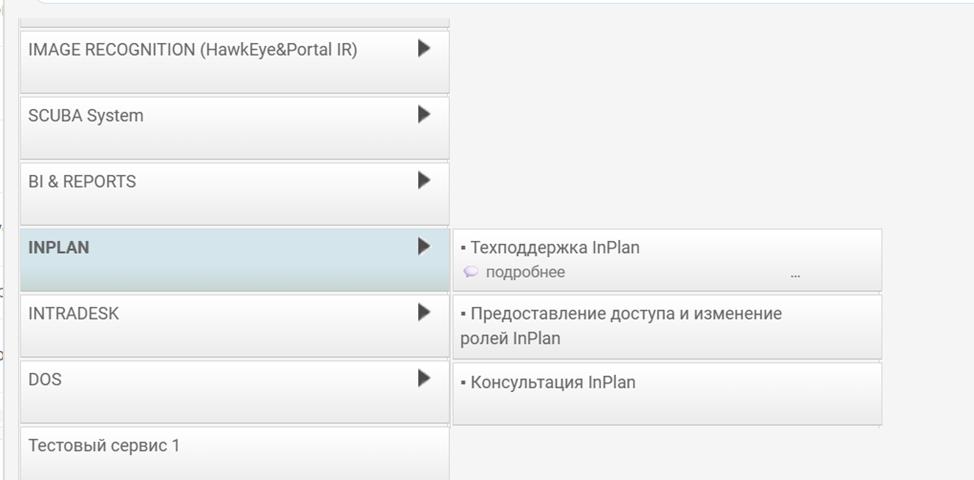Open the DOS service category

click(x=45, y=380)
